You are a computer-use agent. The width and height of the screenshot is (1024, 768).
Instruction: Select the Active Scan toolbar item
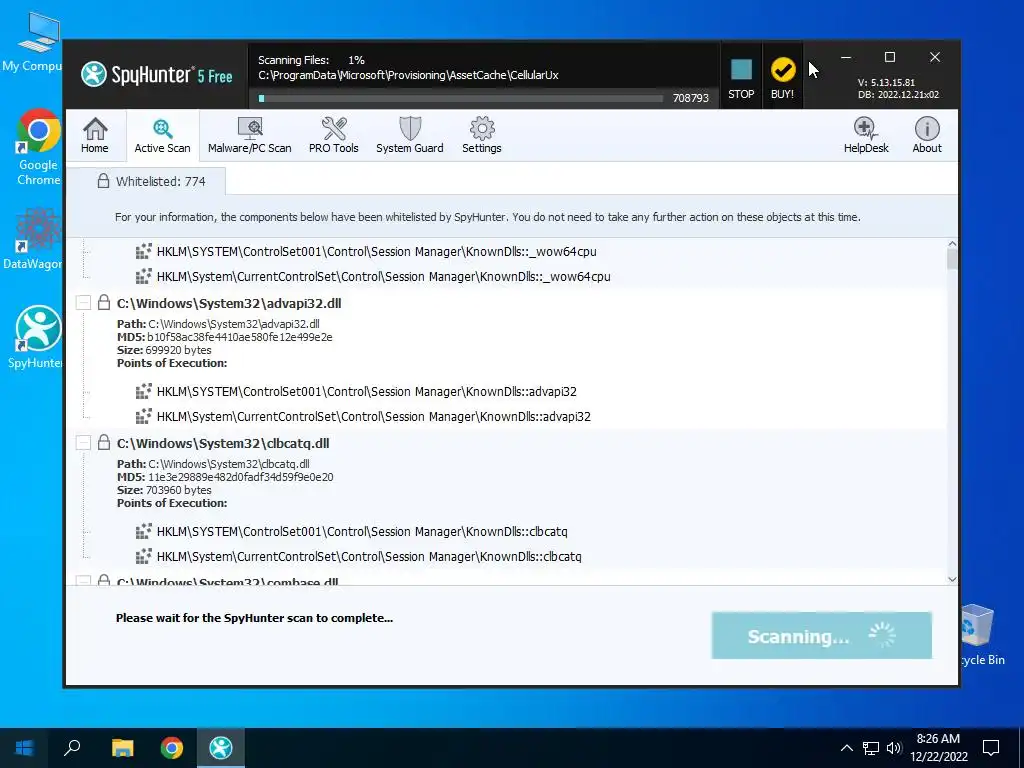click(x=163, y=135)
